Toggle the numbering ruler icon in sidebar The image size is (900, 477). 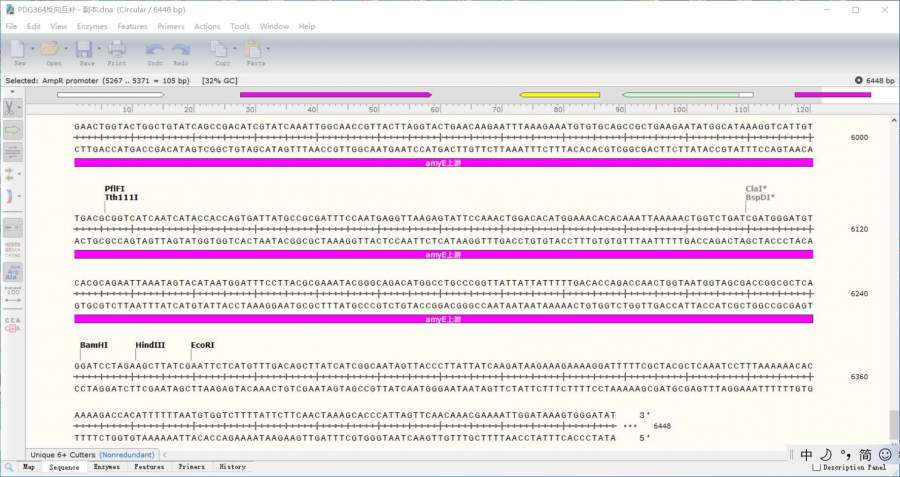[13, 294]
